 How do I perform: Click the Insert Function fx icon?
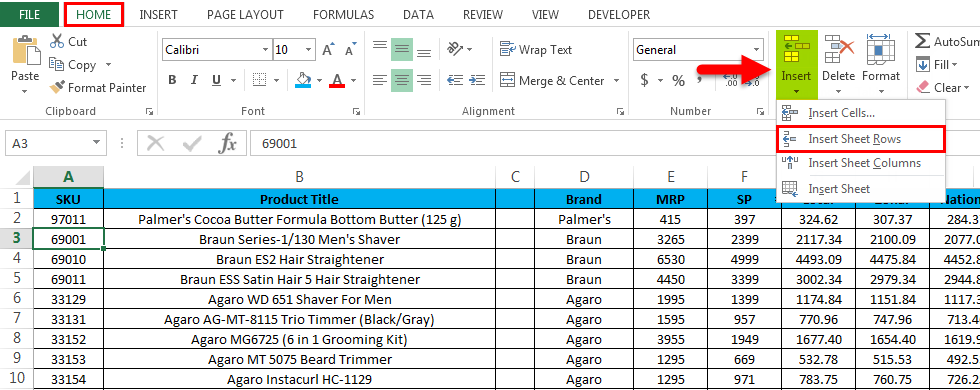click(x=227, y=143)
